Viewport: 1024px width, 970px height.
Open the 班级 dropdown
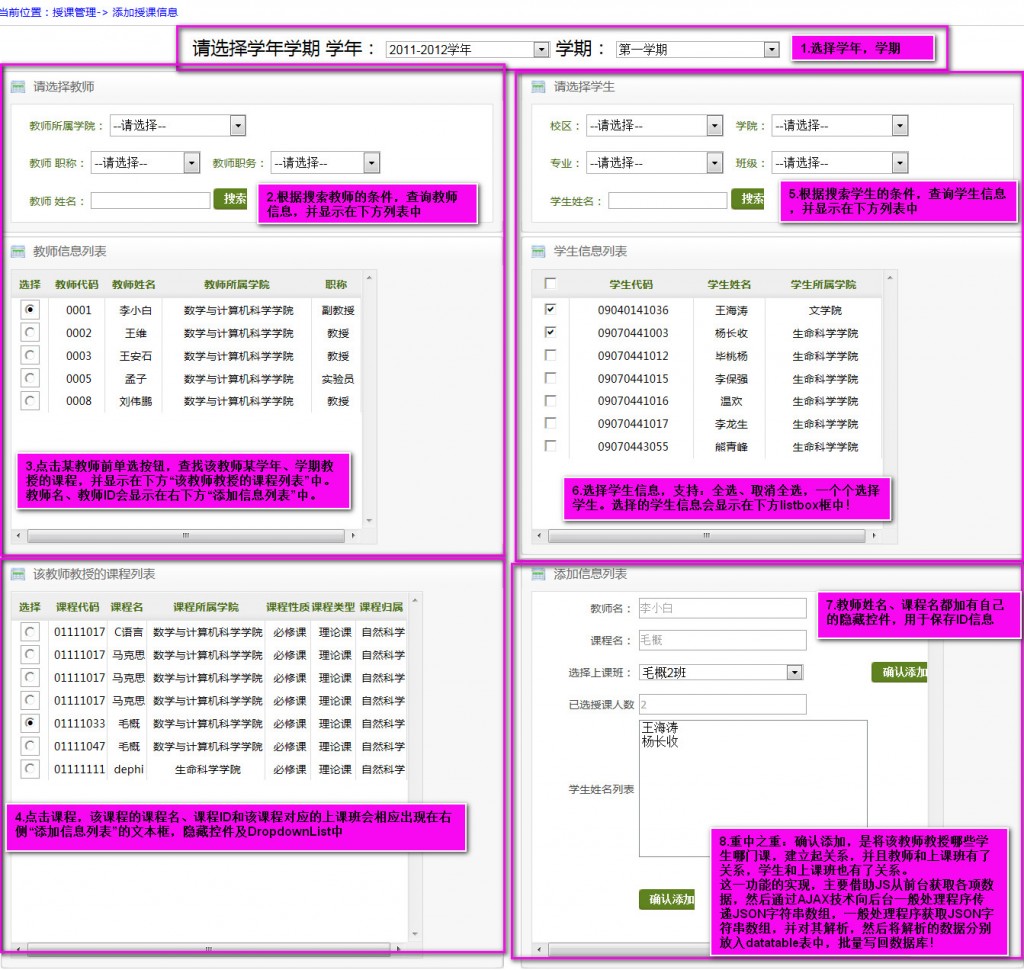tap(840, 163)
